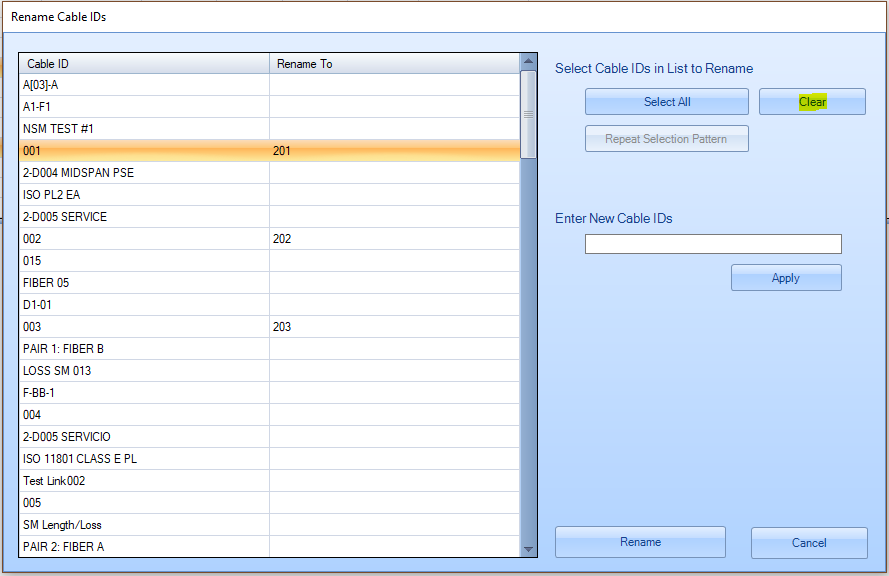
Task: Select row ISO 11801 CLASS E PL
Action: [269, 459]
